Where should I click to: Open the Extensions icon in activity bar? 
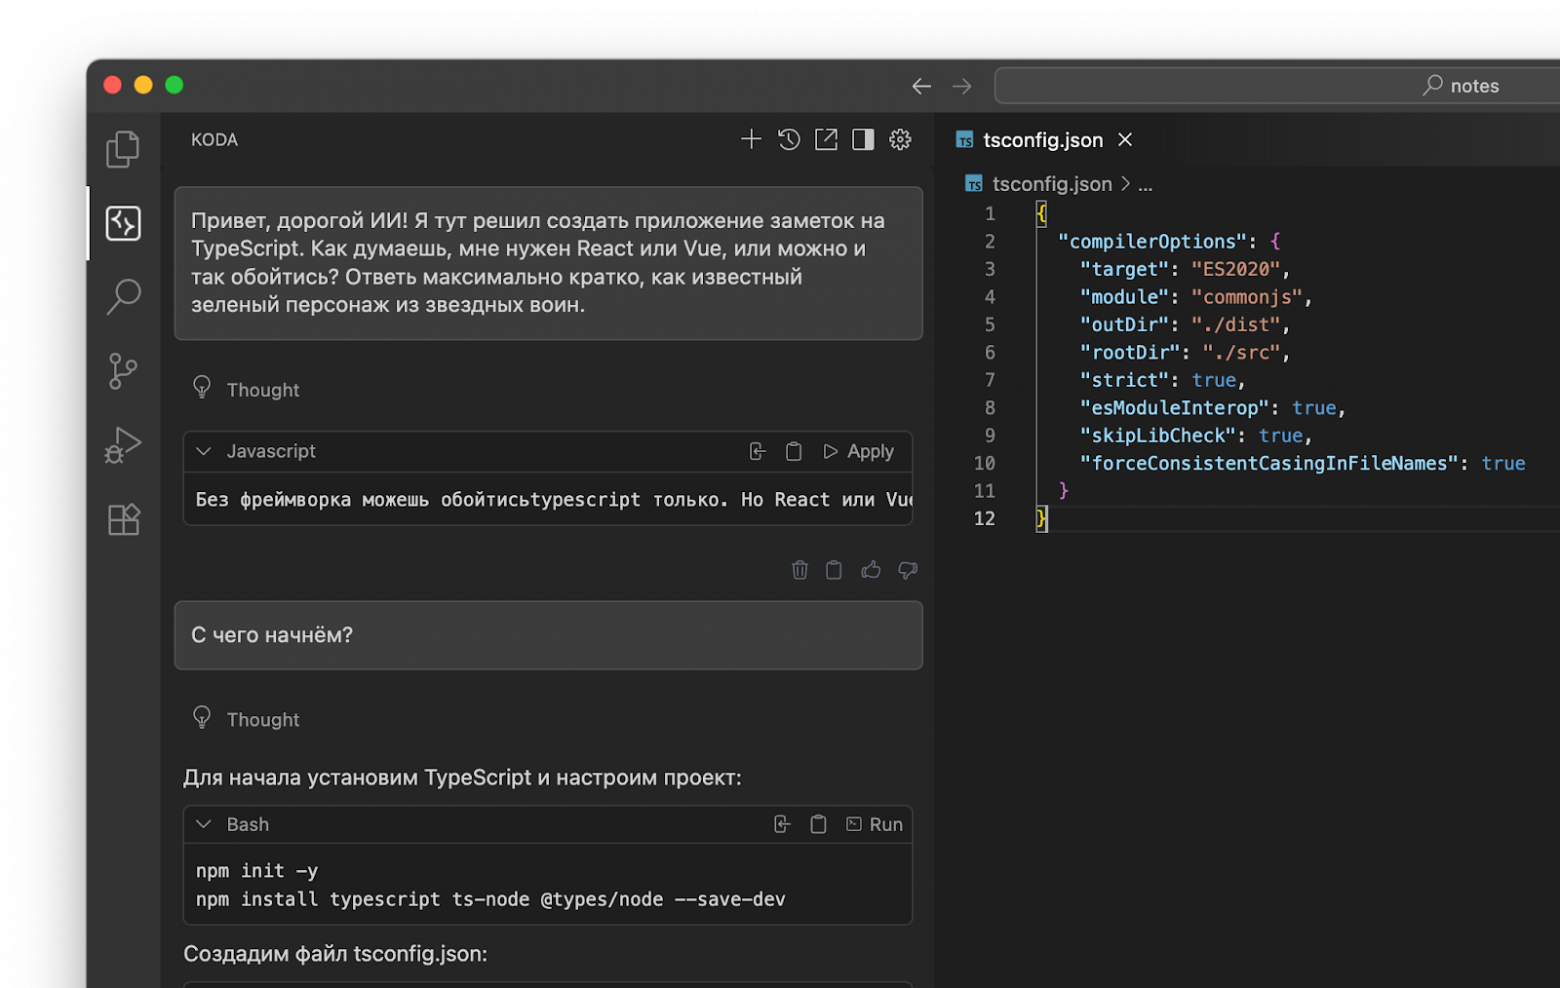coord(123,519)
